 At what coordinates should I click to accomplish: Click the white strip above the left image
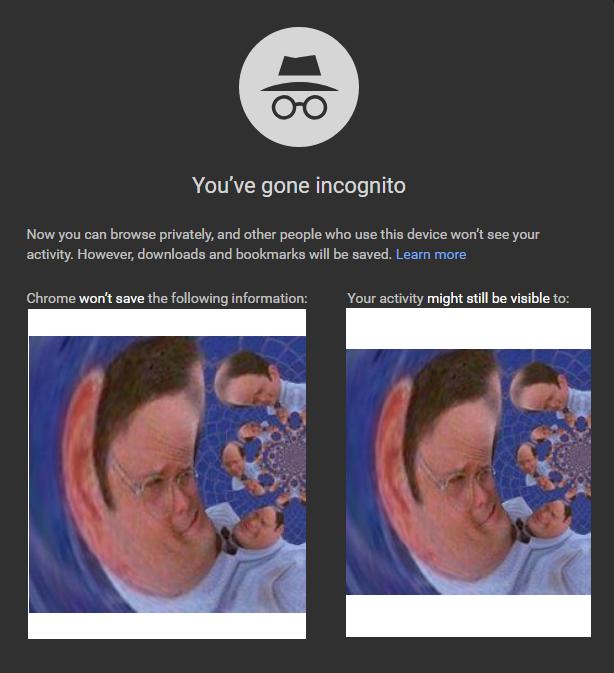167,322
